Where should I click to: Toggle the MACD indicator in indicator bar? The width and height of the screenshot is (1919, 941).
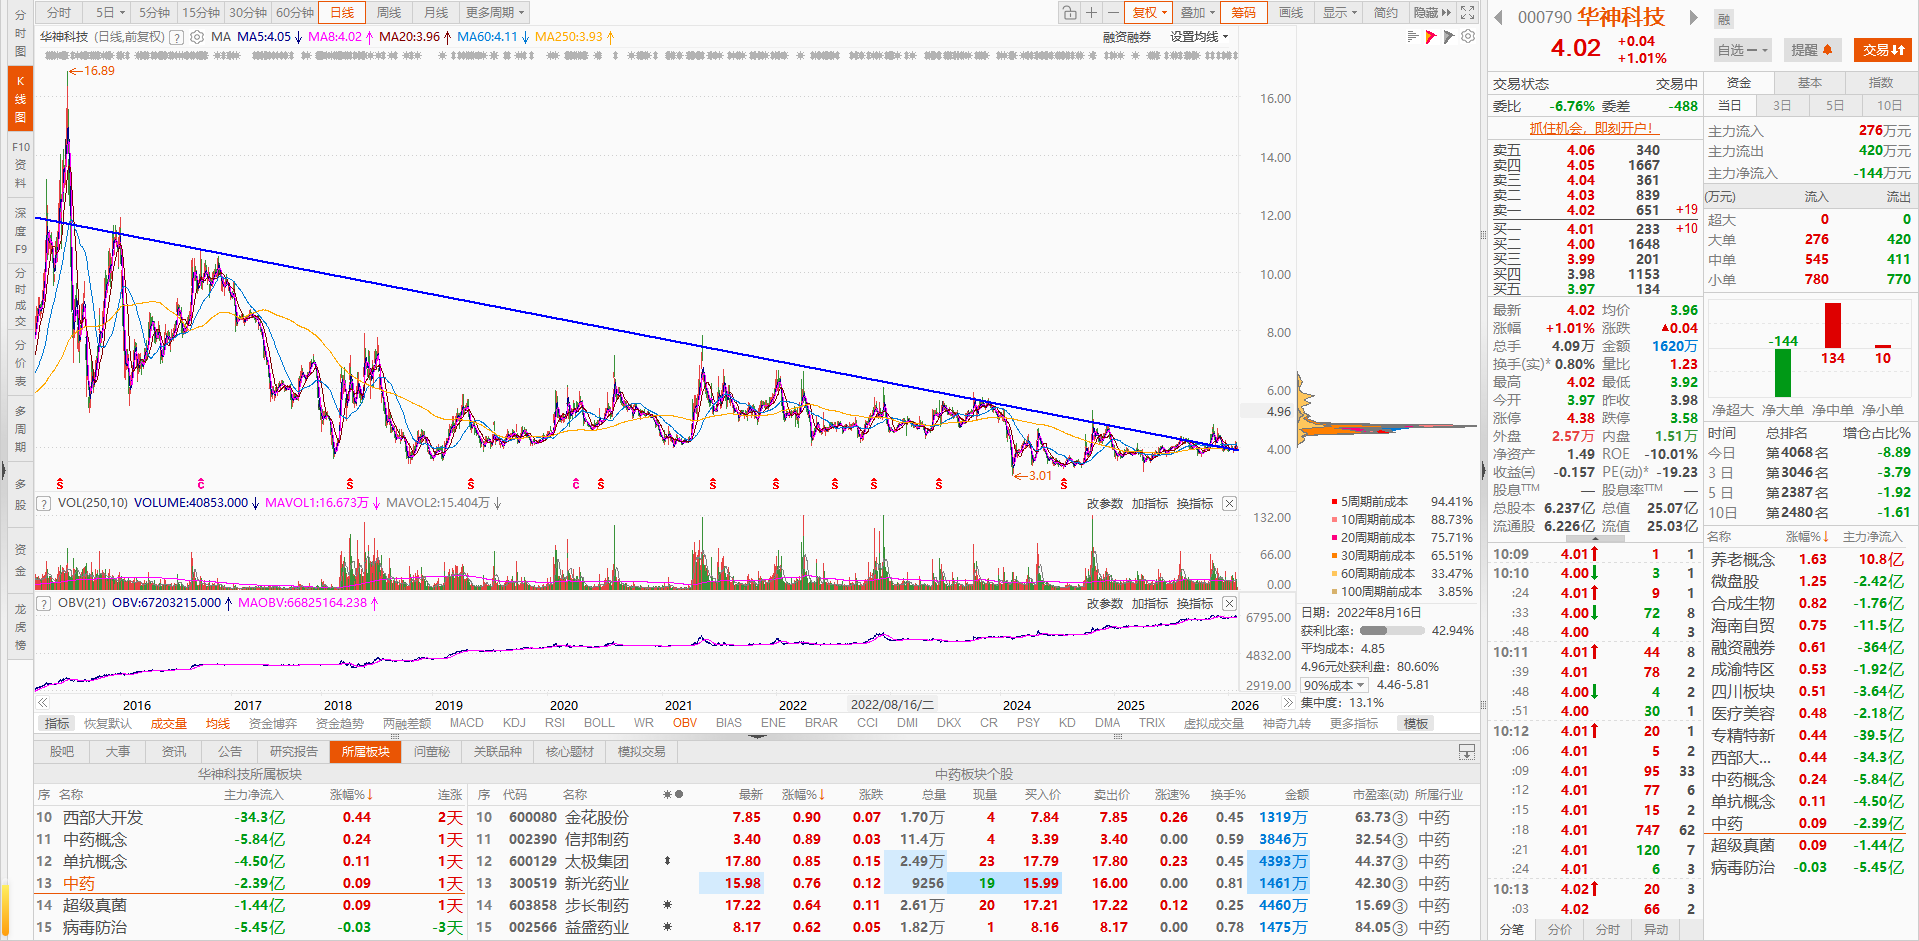pyautogui.click(x=466, y=723)
